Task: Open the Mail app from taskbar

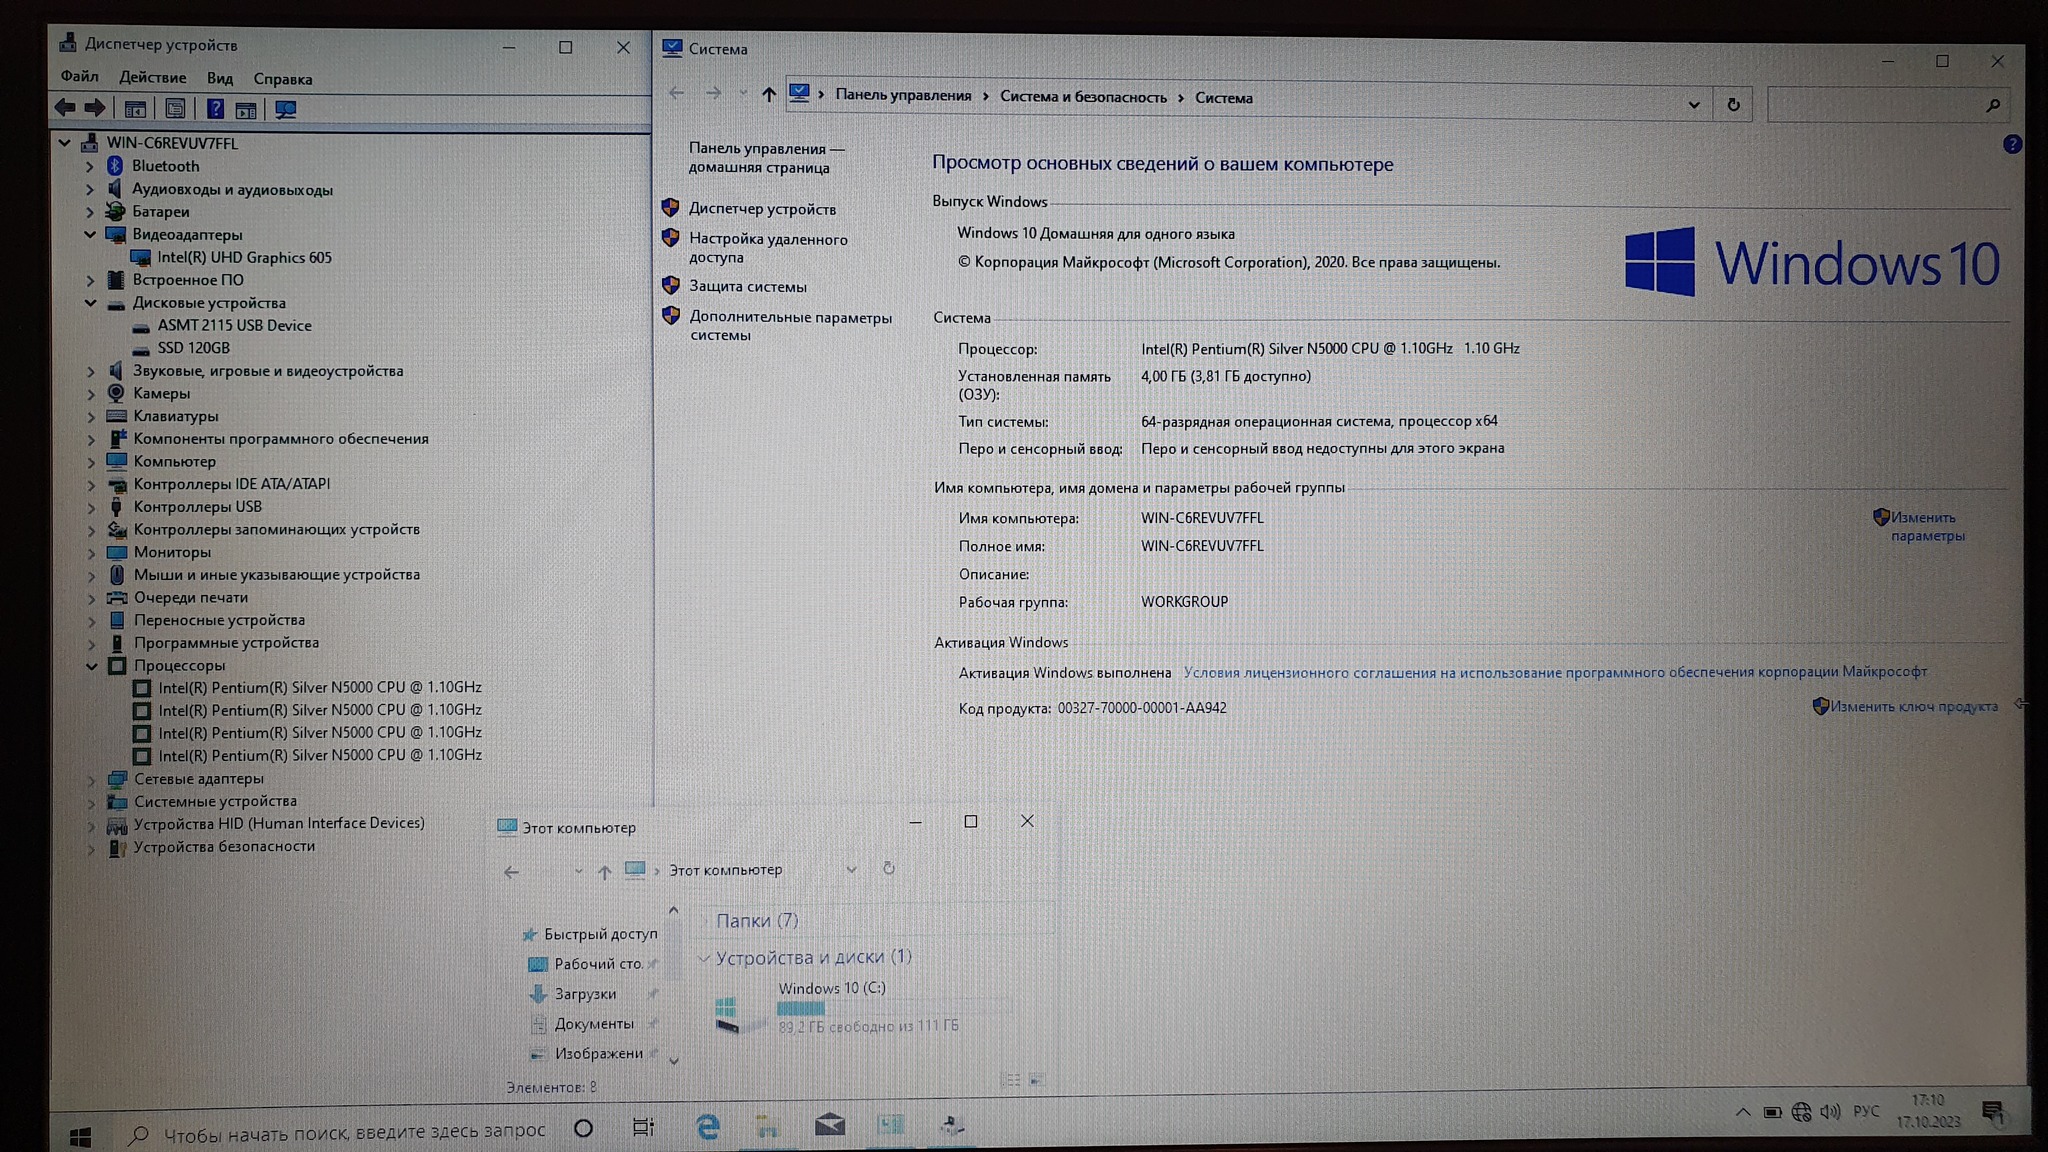Action: coord(829,1126)
